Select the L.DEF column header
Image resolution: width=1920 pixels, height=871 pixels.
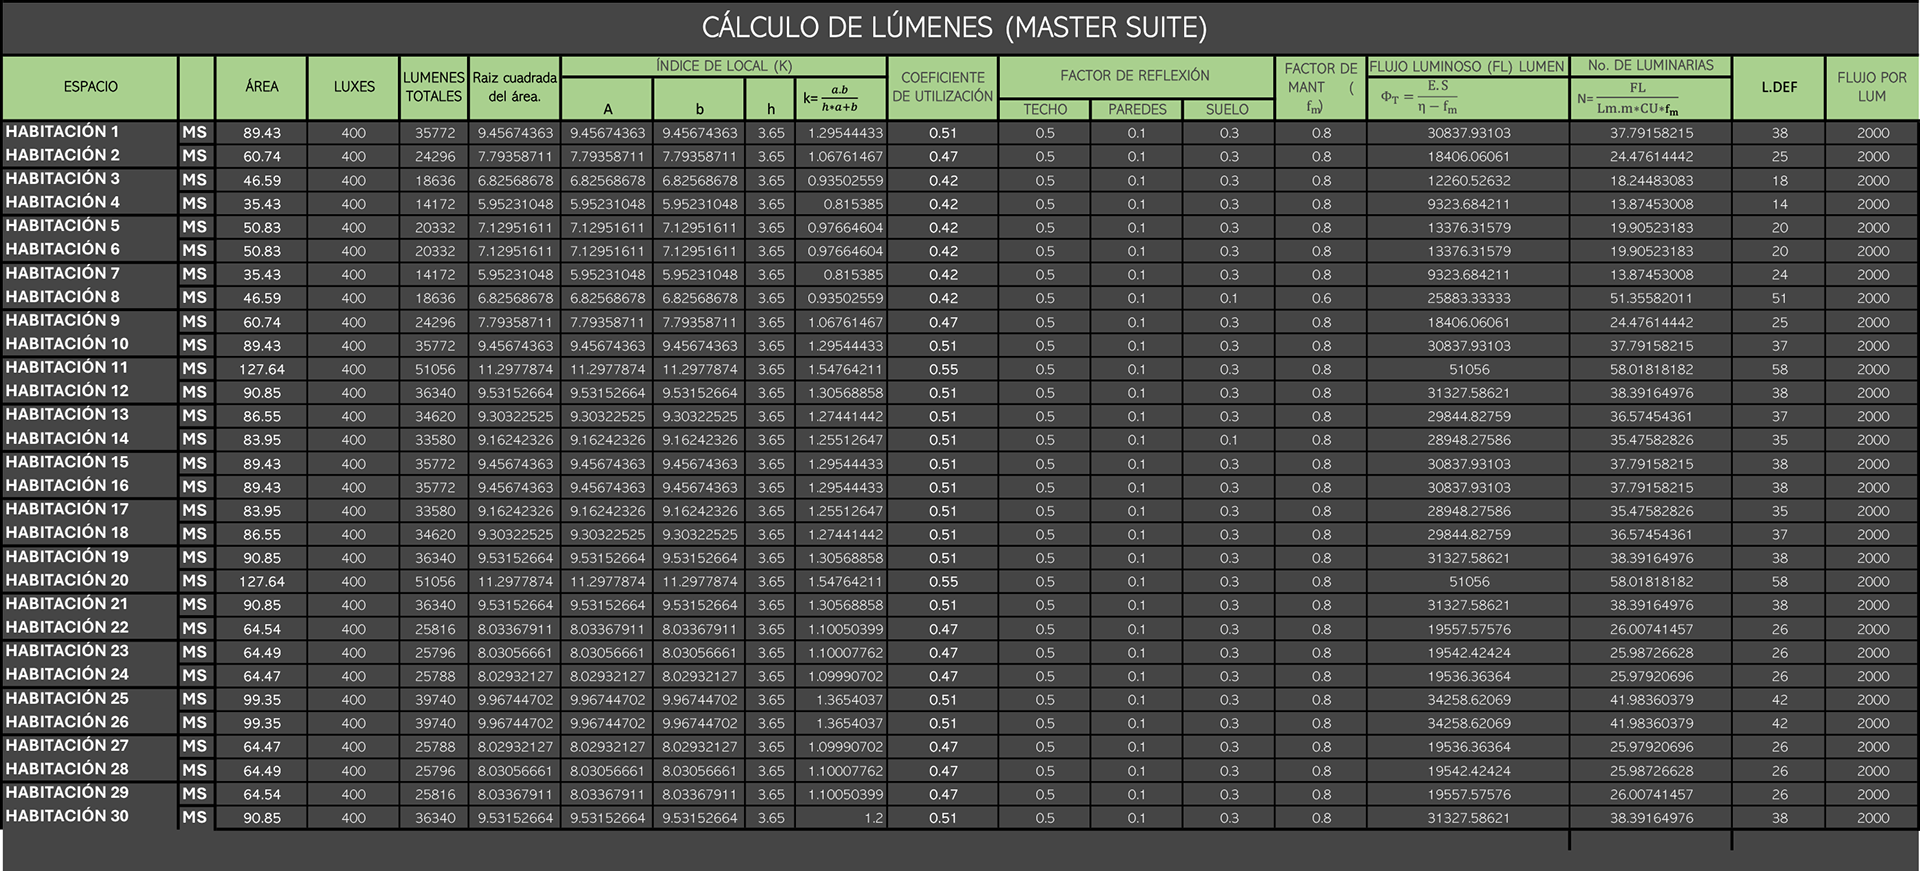coord(1779,87)
